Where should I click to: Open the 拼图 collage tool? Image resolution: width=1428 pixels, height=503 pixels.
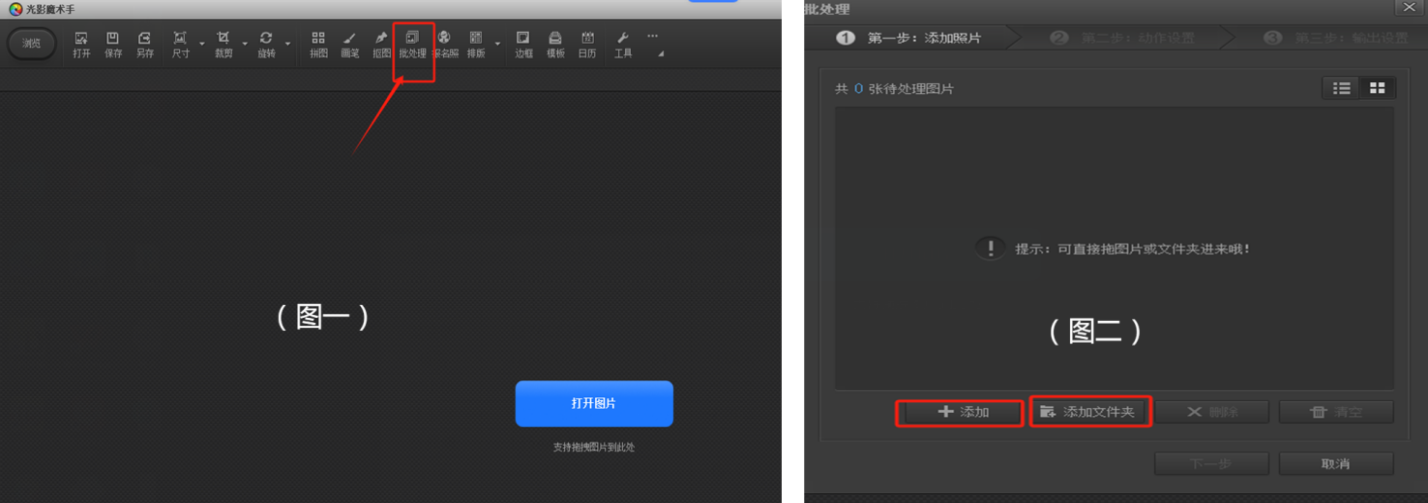(x=318, y=44)
